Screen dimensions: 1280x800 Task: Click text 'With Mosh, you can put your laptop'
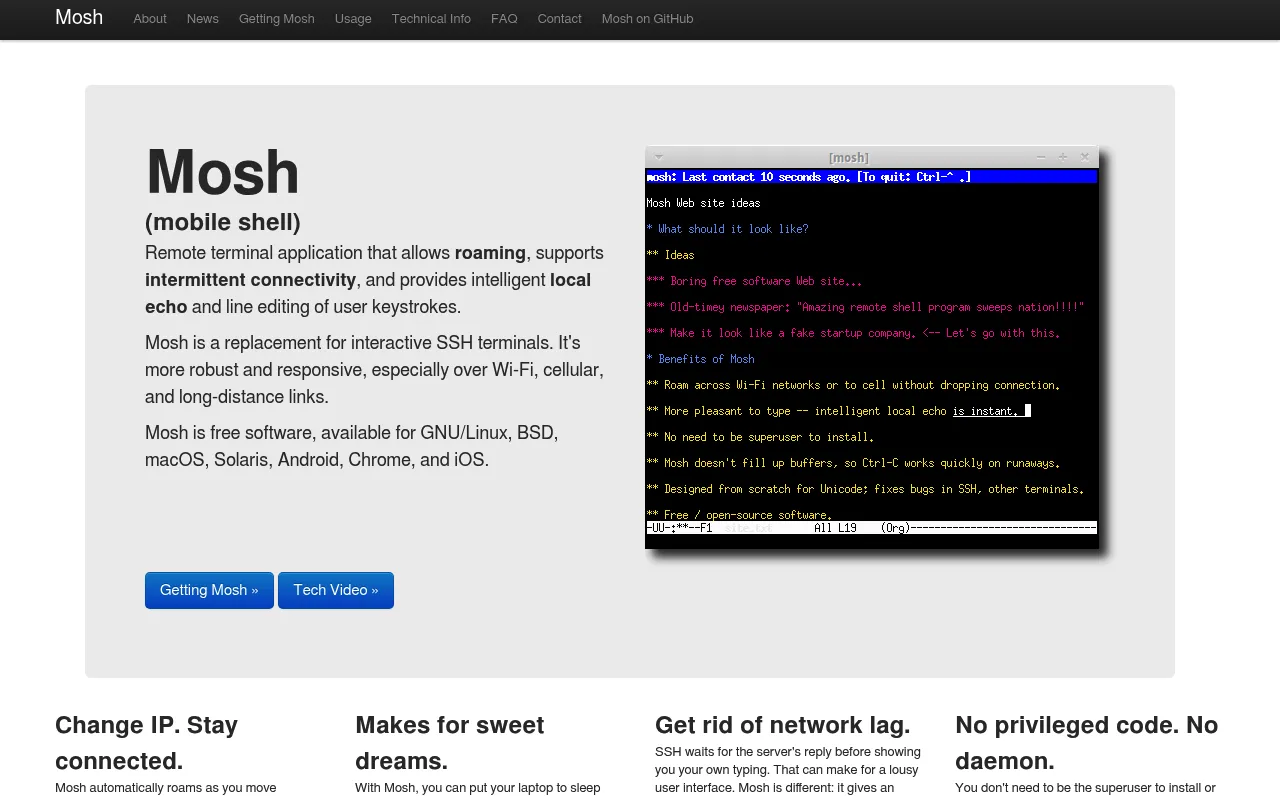478,788
